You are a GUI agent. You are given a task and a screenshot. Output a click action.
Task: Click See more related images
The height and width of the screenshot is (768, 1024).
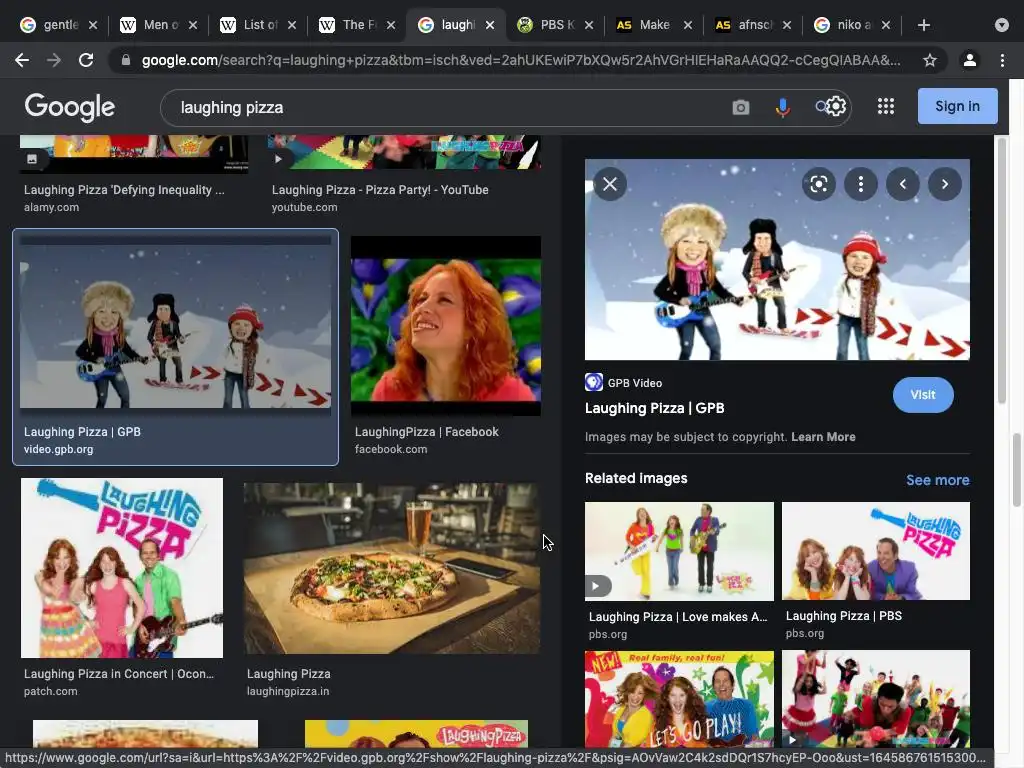click(x=937, y=480)
